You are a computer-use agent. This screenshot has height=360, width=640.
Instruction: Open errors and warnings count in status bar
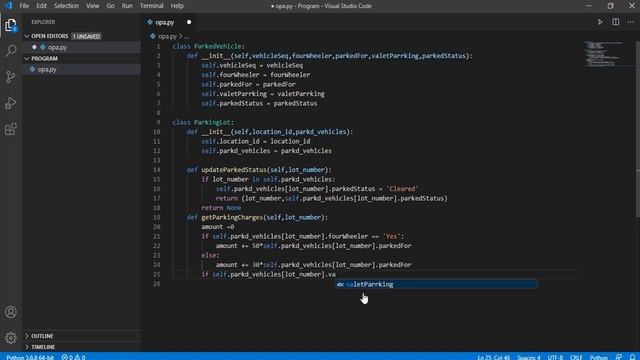coord(73,357)
